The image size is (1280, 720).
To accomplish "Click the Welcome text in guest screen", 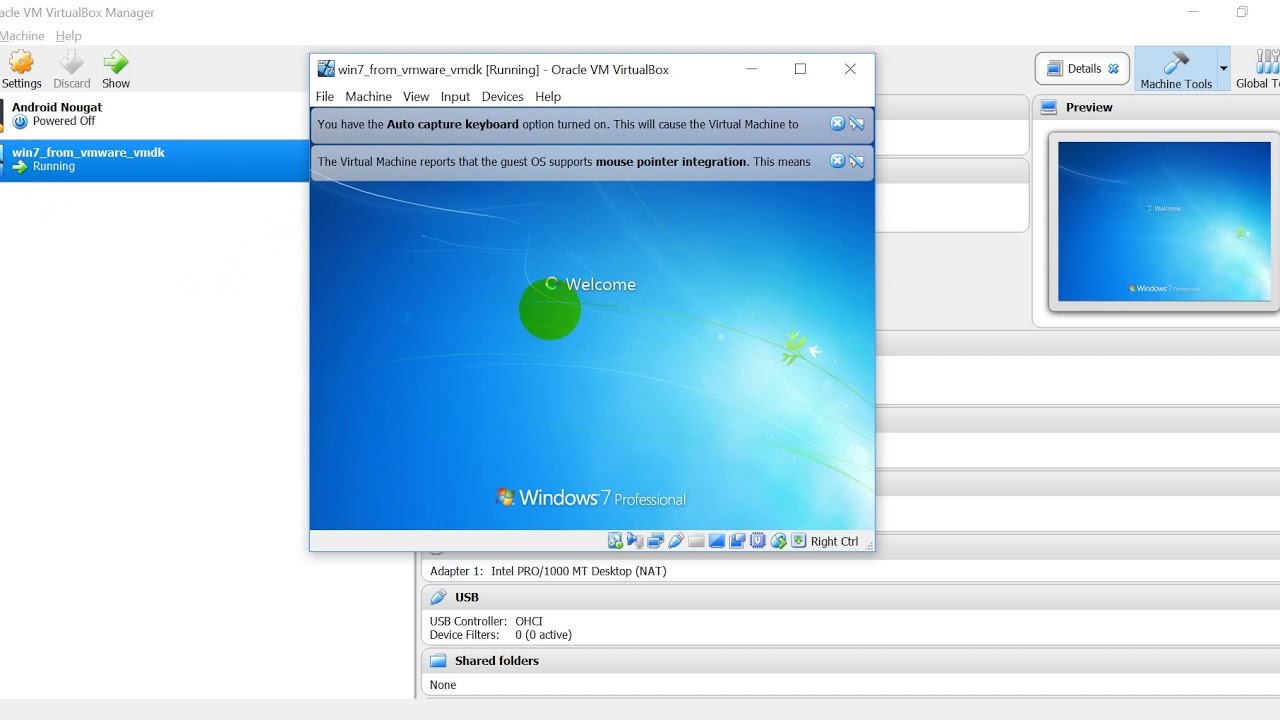I will tap(600, 285).
